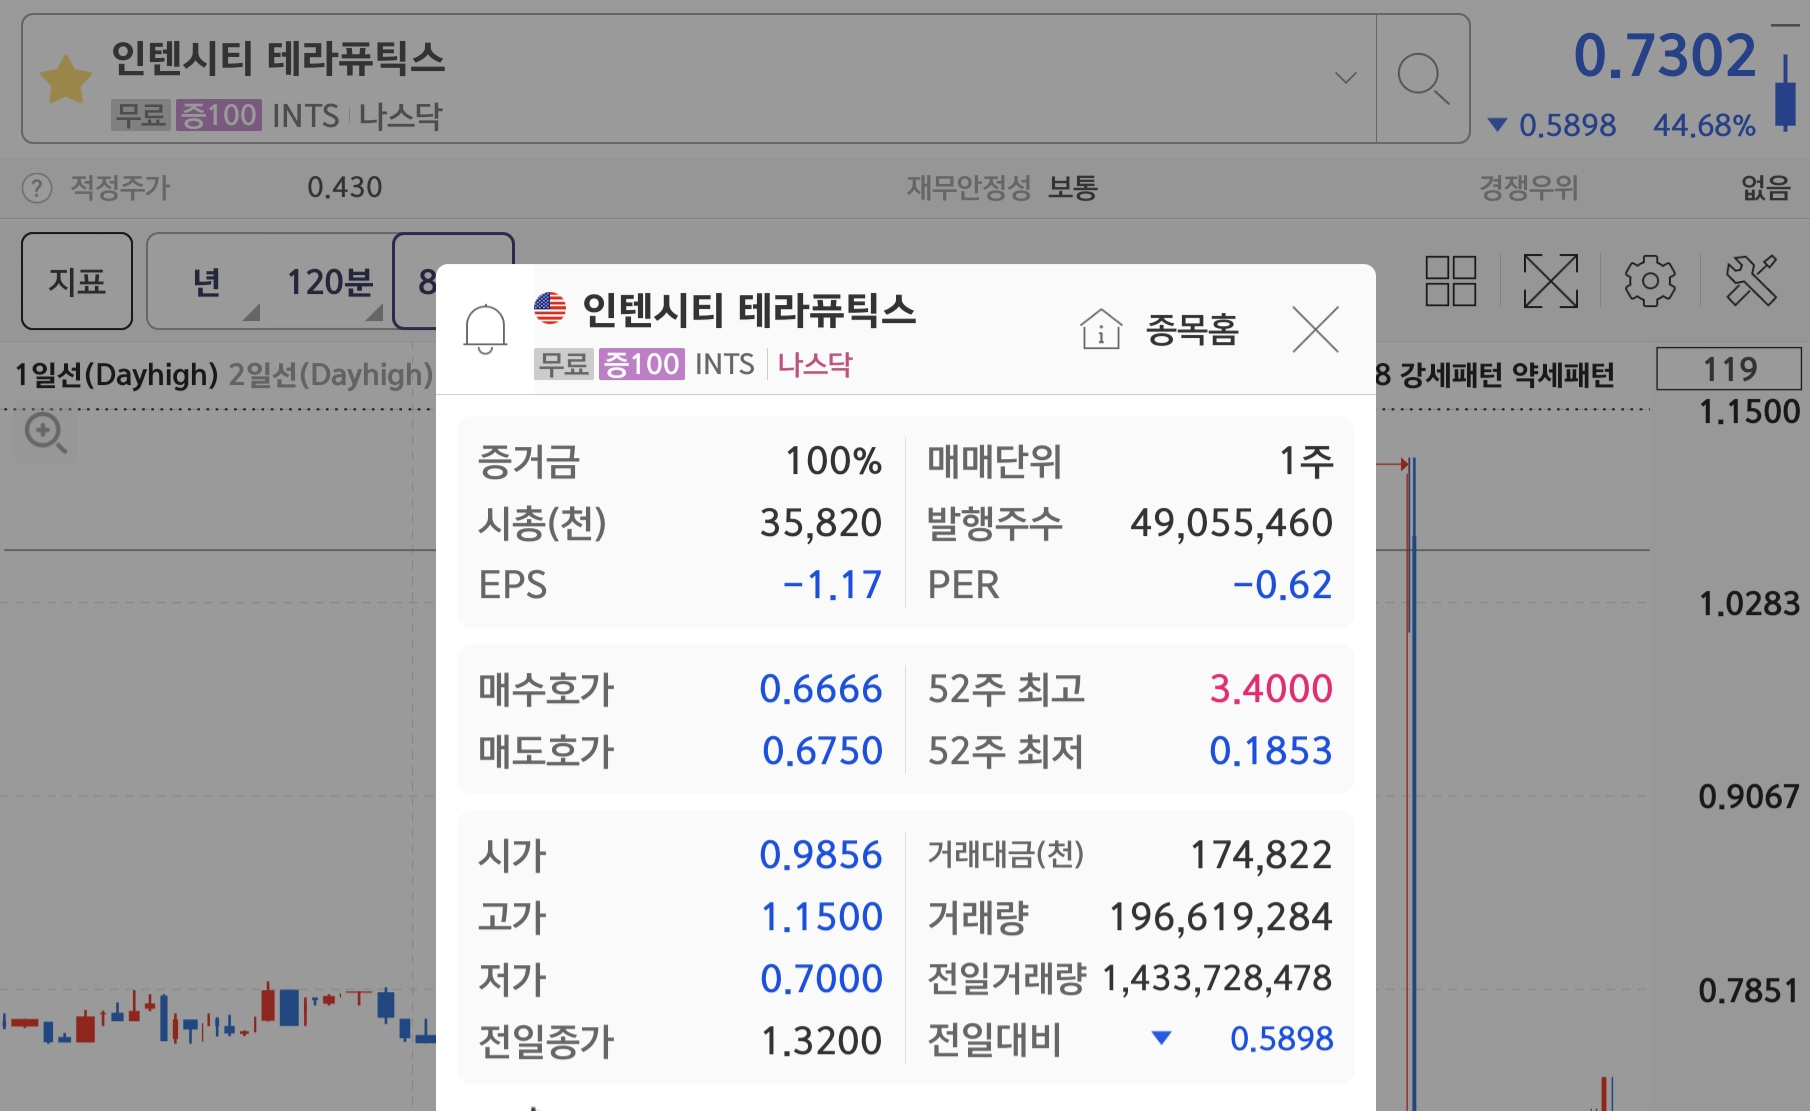Screen dimensions: 1810x1111
Task: Open the 지표 indicators button
Action: (77, 281)
